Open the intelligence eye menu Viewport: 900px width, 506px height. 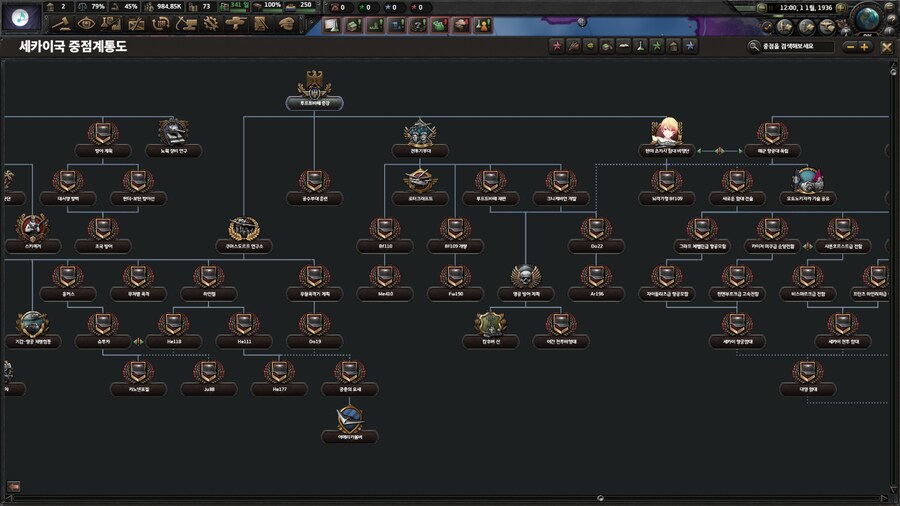[x=85, y=24]
